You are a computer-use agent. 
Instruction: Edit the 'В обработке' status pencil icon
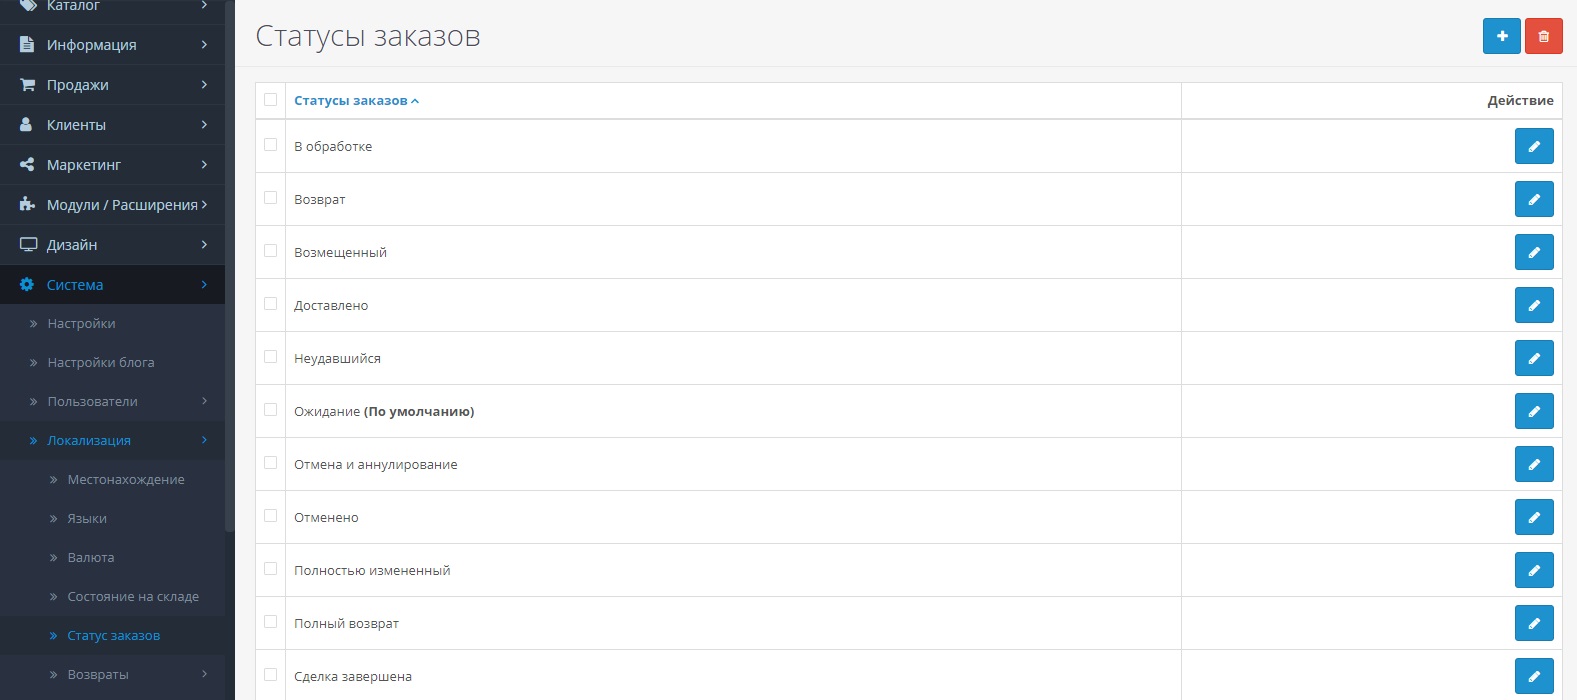coord(1533,146)
